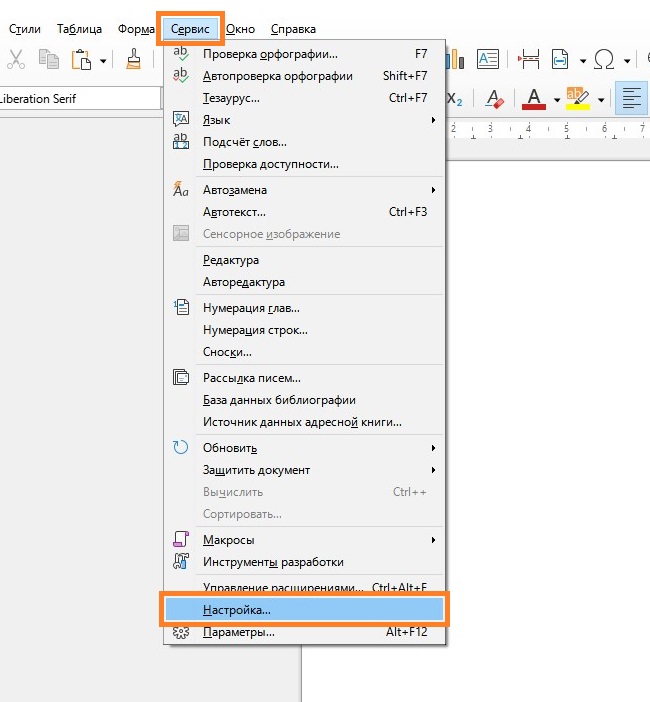Click the Clear Direct Formatting icon

[494, 99]
